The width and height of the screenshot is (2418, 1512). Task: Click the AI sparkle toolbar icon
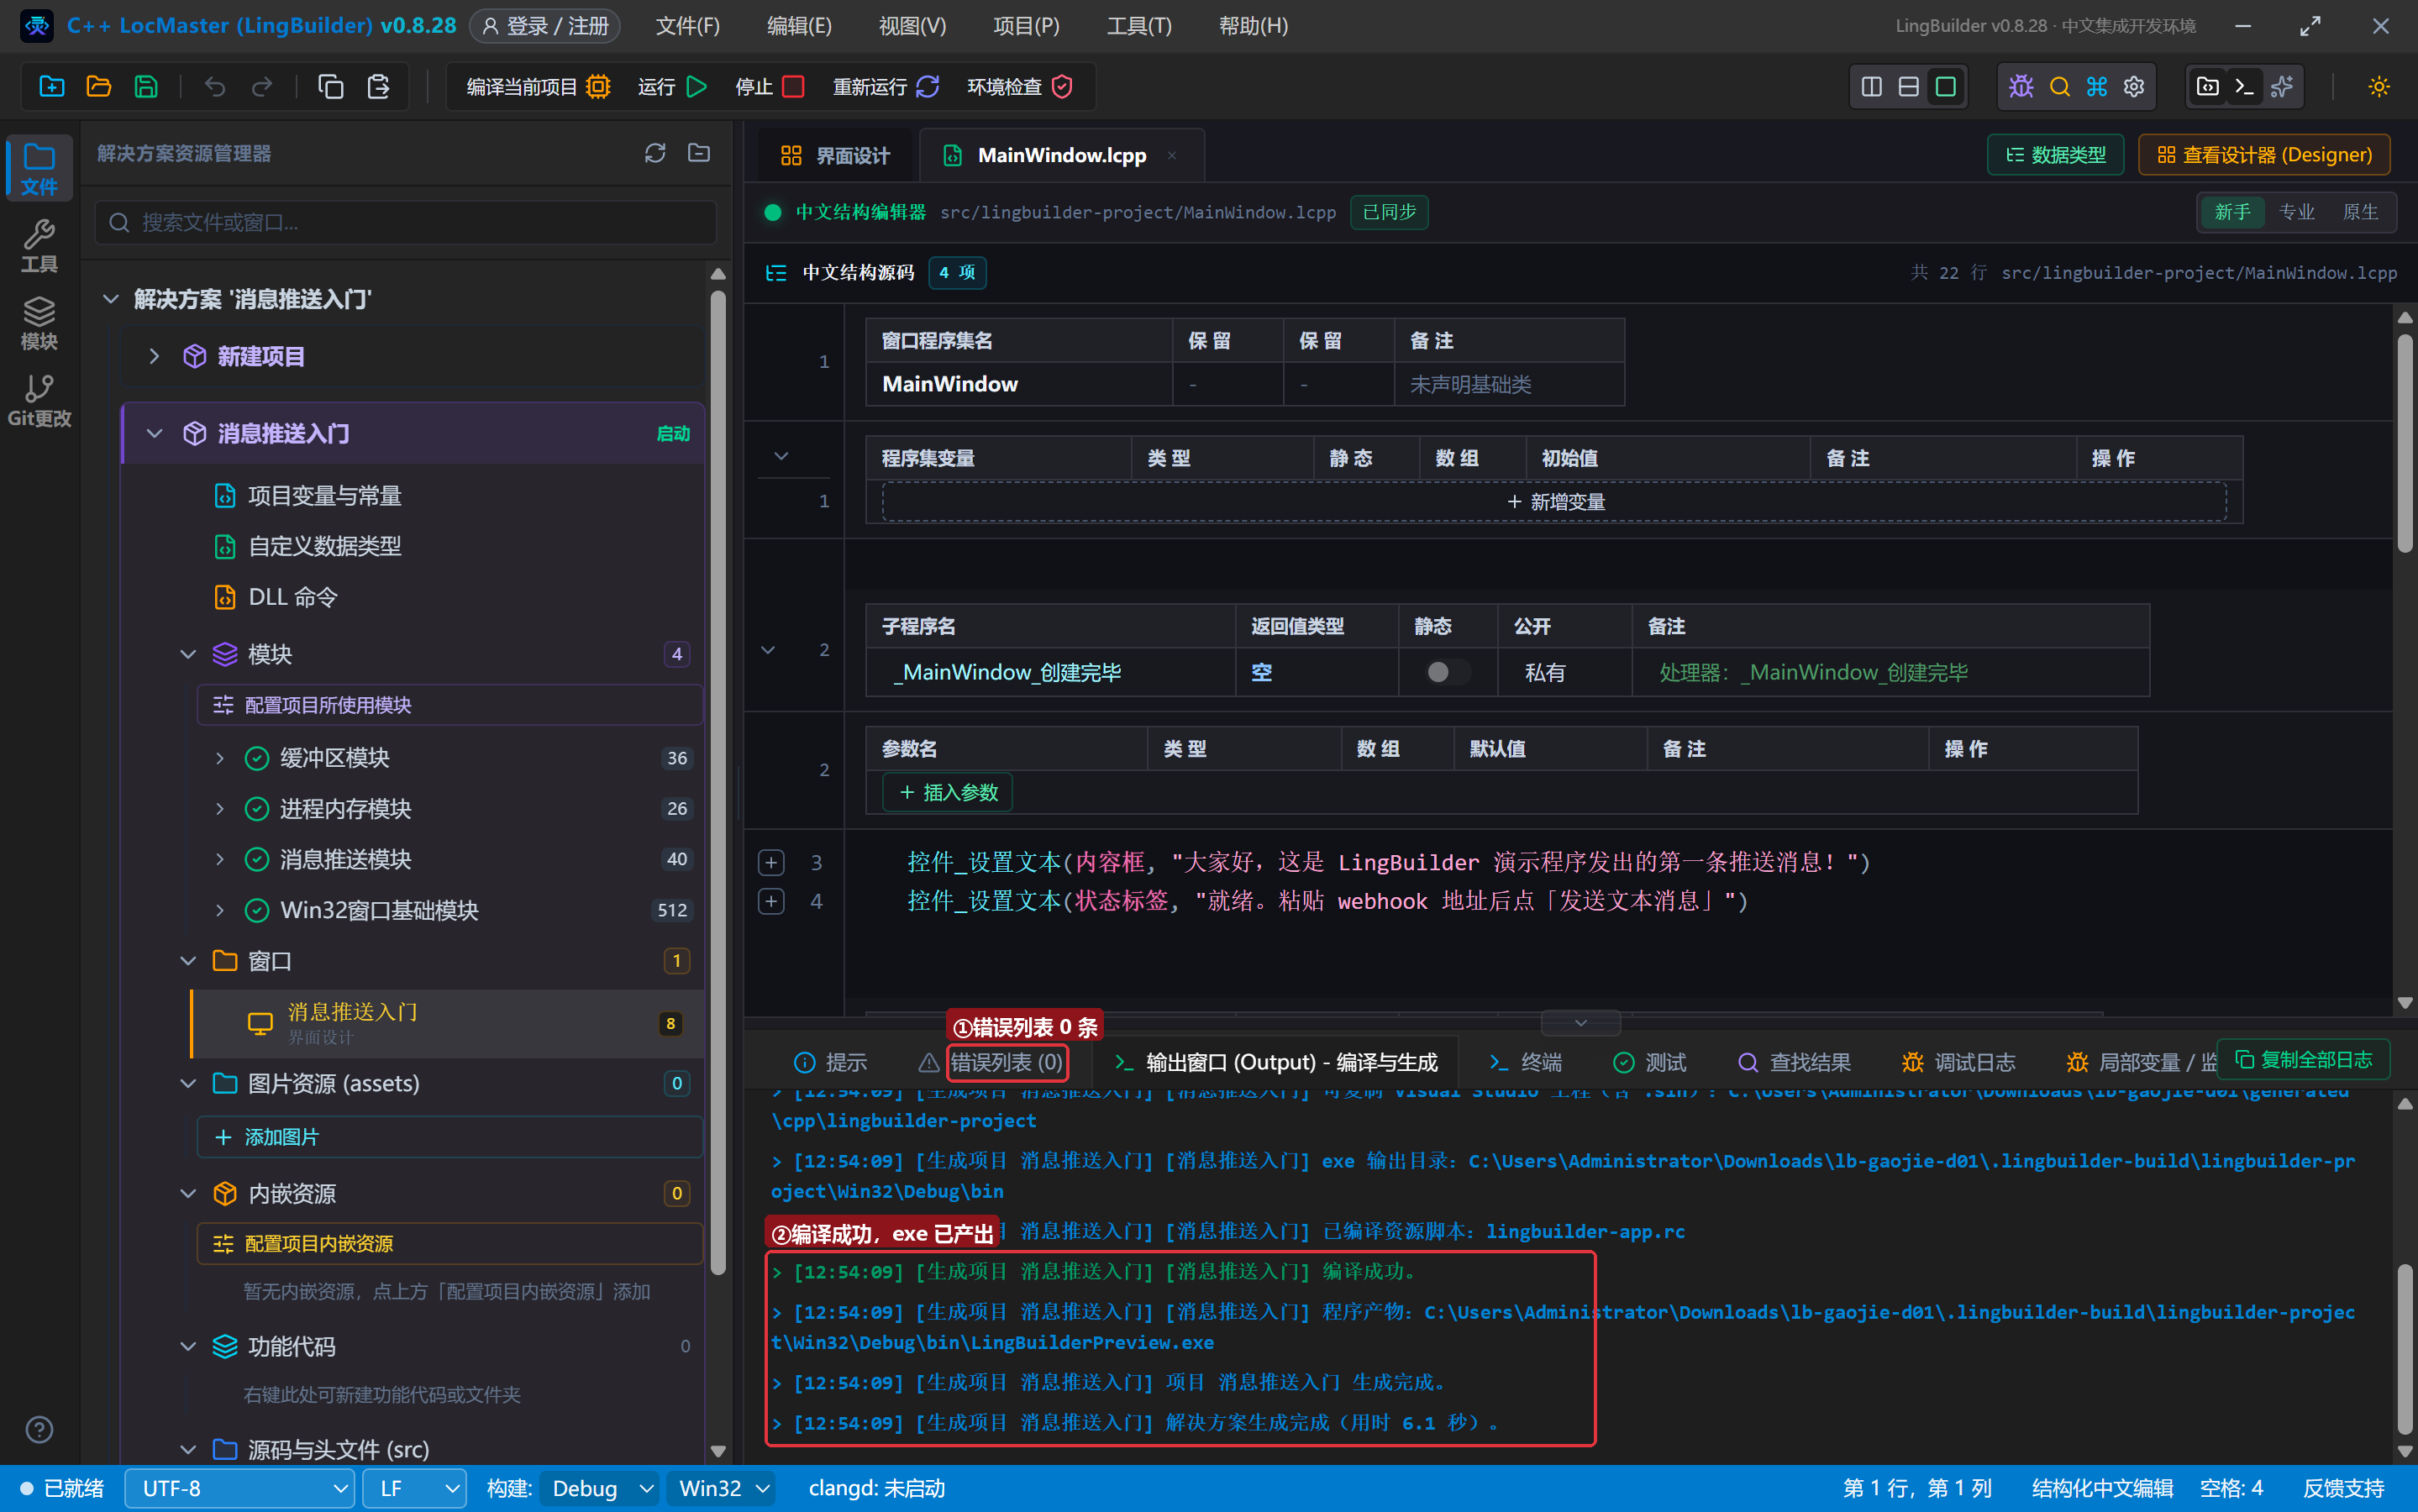[x=2282, y=87]
